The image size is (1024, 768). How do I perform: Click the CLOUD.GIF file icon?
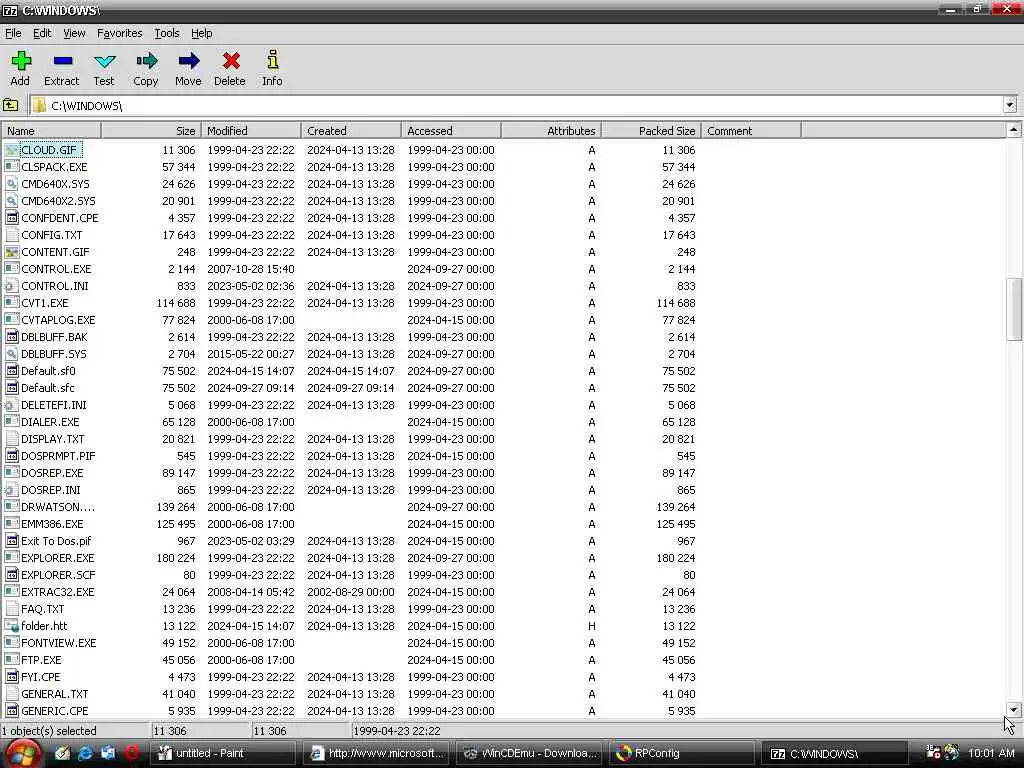[11, 150]
